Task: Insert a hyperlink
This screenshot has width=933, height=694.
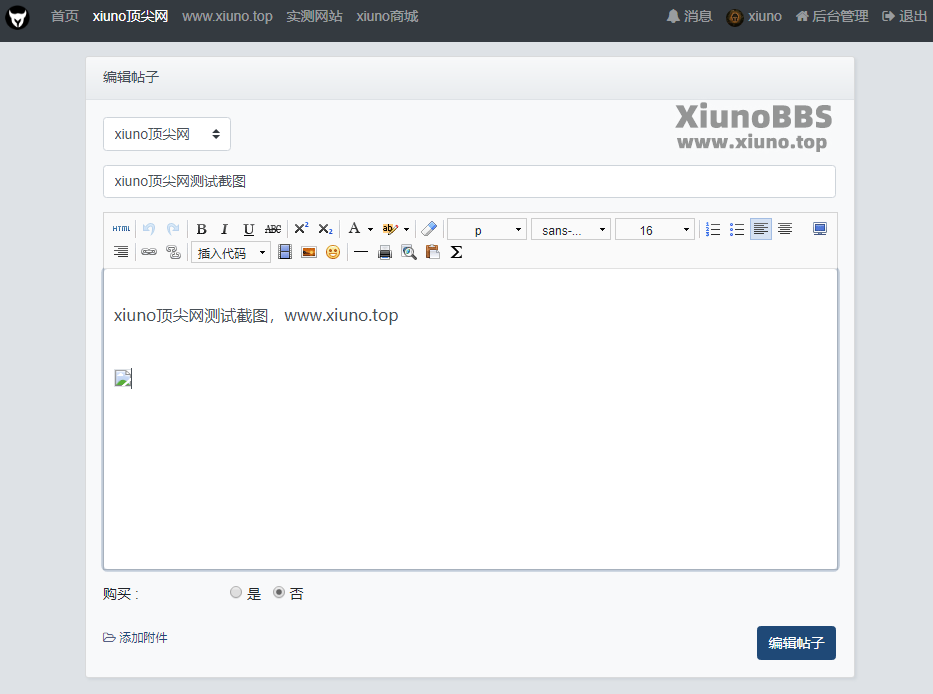Action: pyautogui.click(x=149, y=252)
